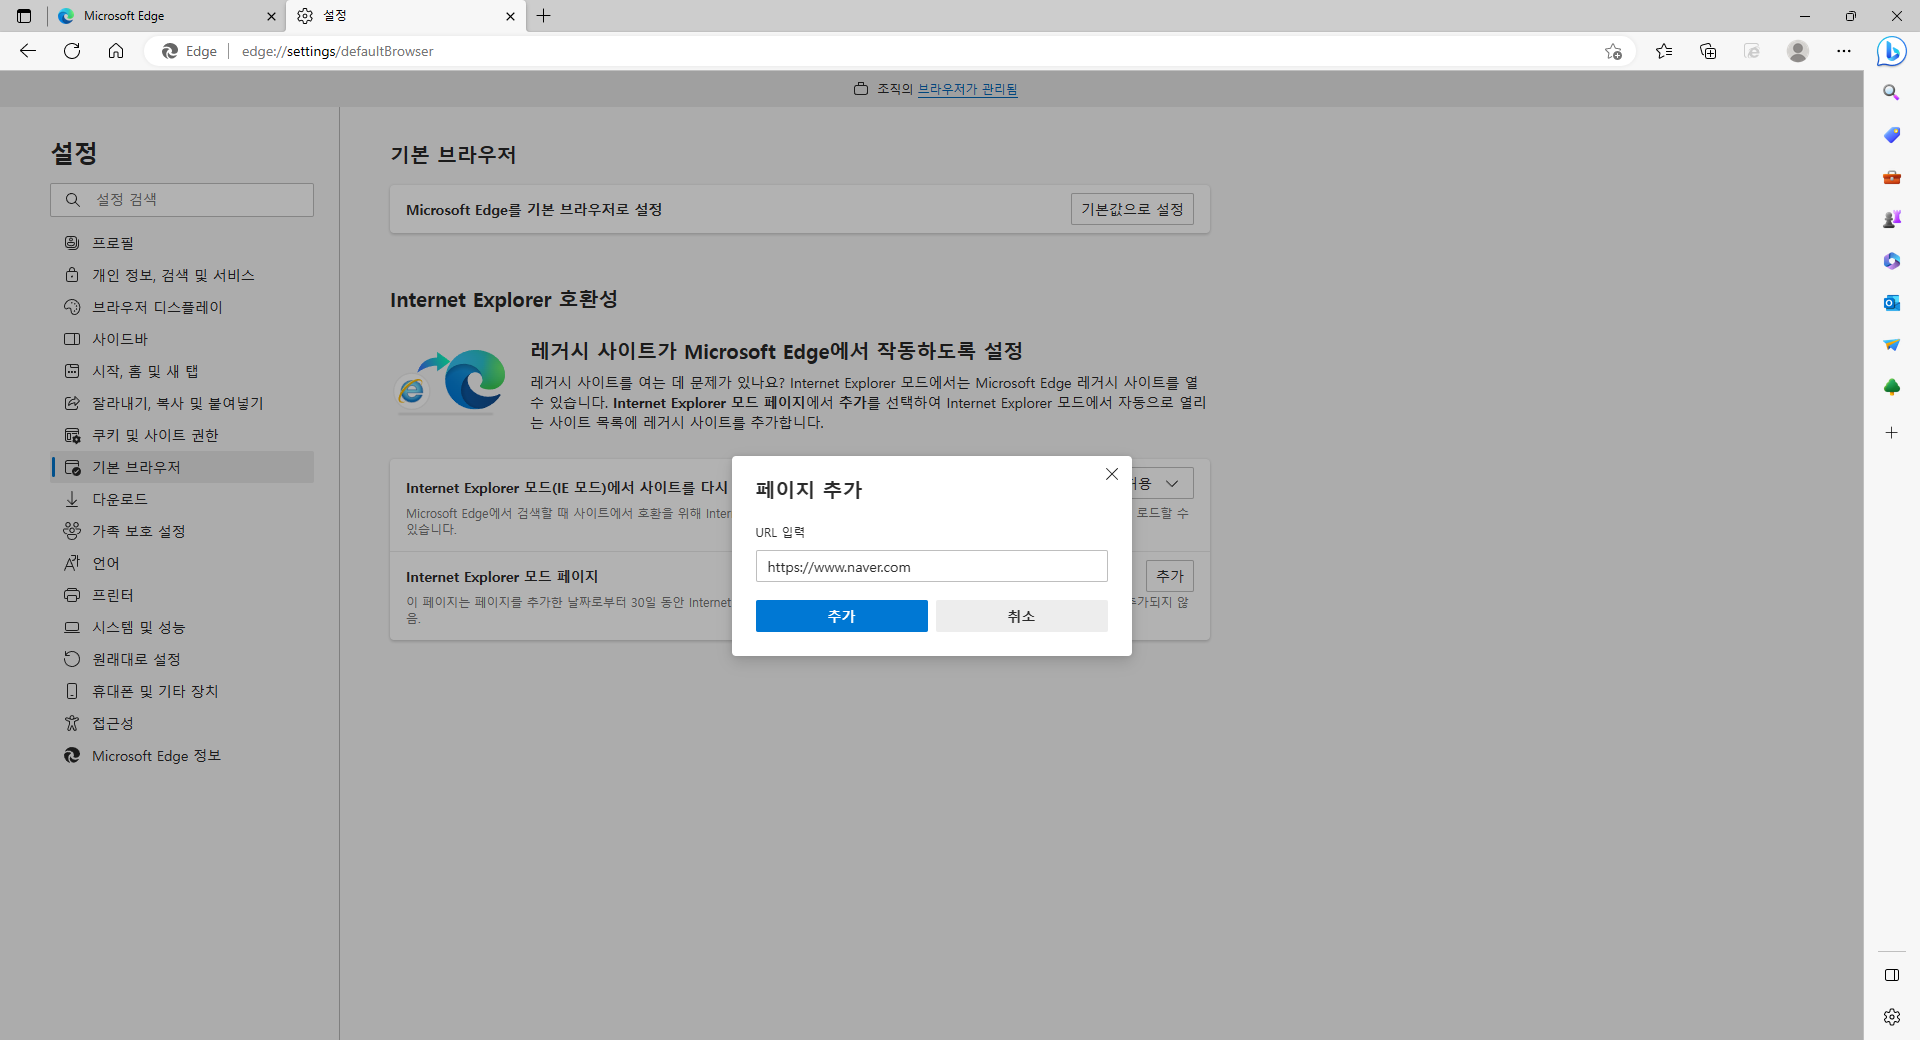Open Microsoft 365 from the sidebar

(1892, 261)
